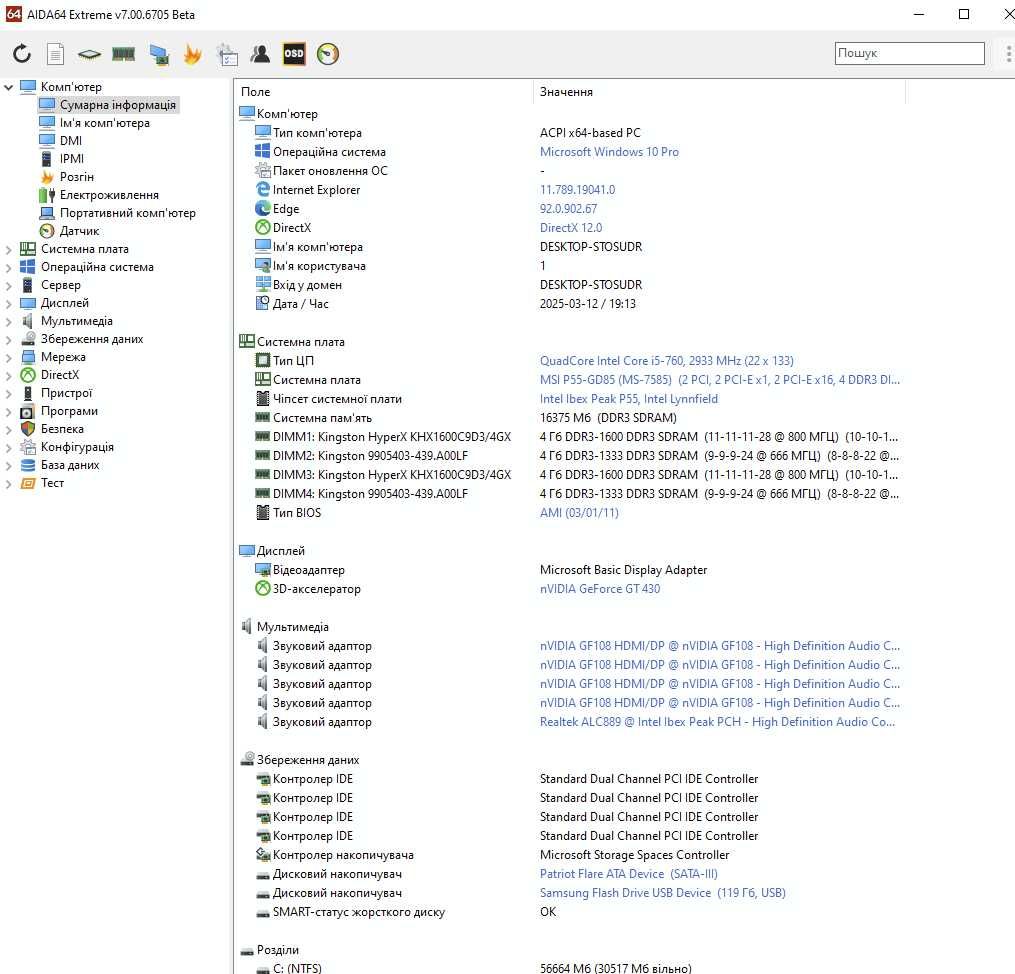Screen dimensions: 1015x974
Task: Collapse the Комп'ютер tree node
Action: tap(8, 87)
